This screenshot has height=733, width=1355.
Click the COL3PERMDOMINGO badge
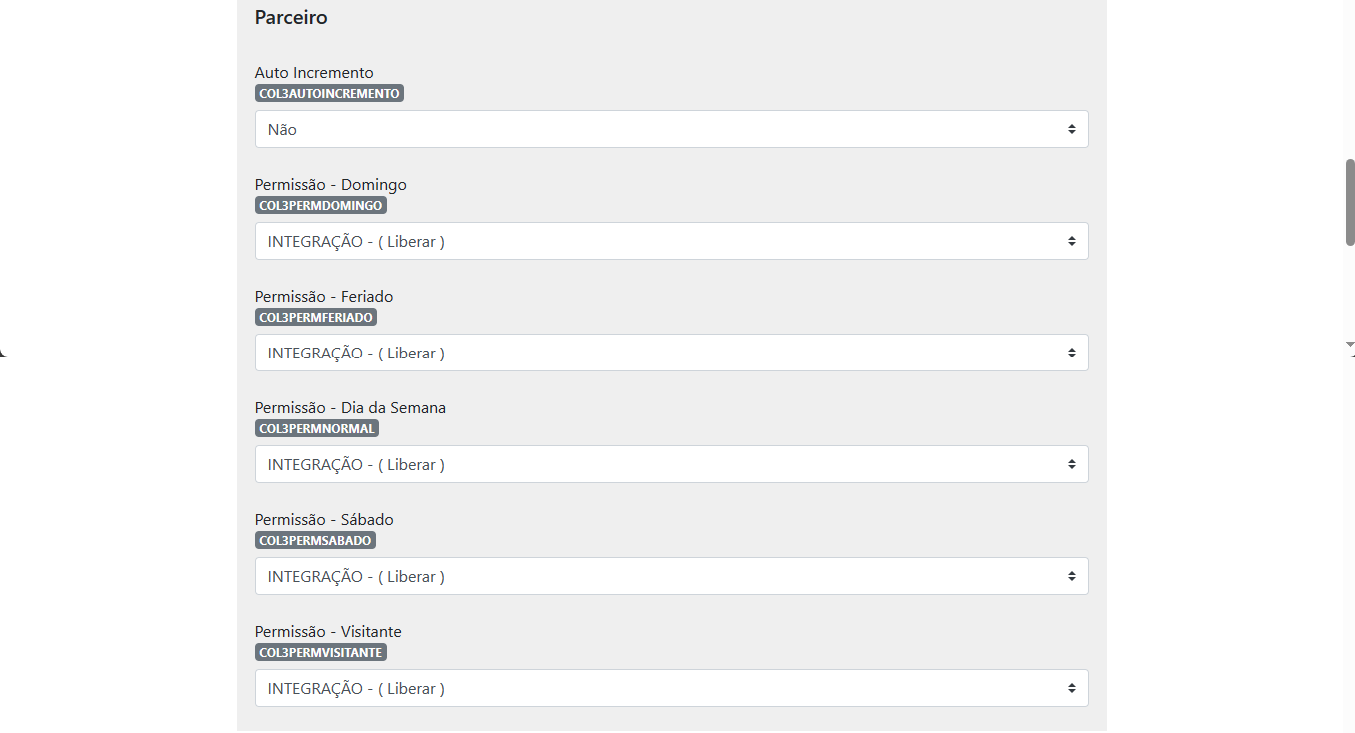point(320,205)
